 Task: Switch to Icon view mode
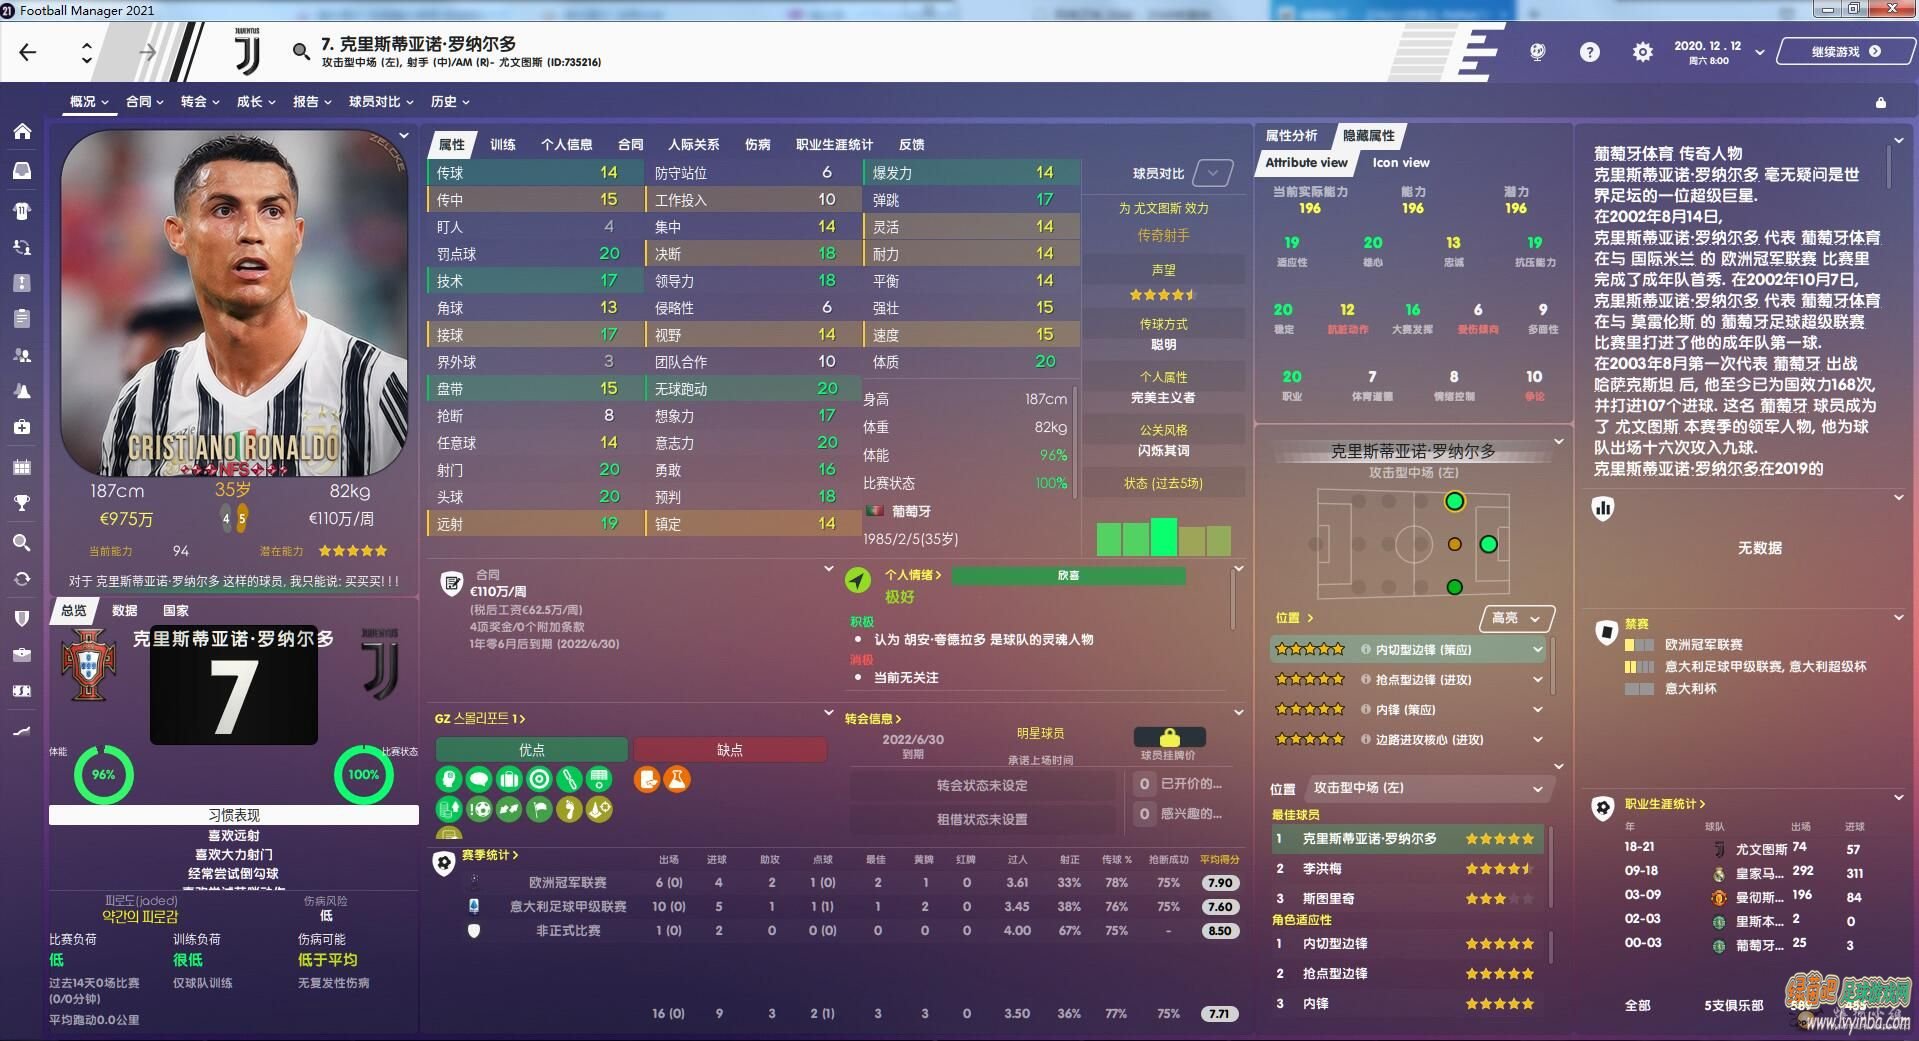point(1400,162)
